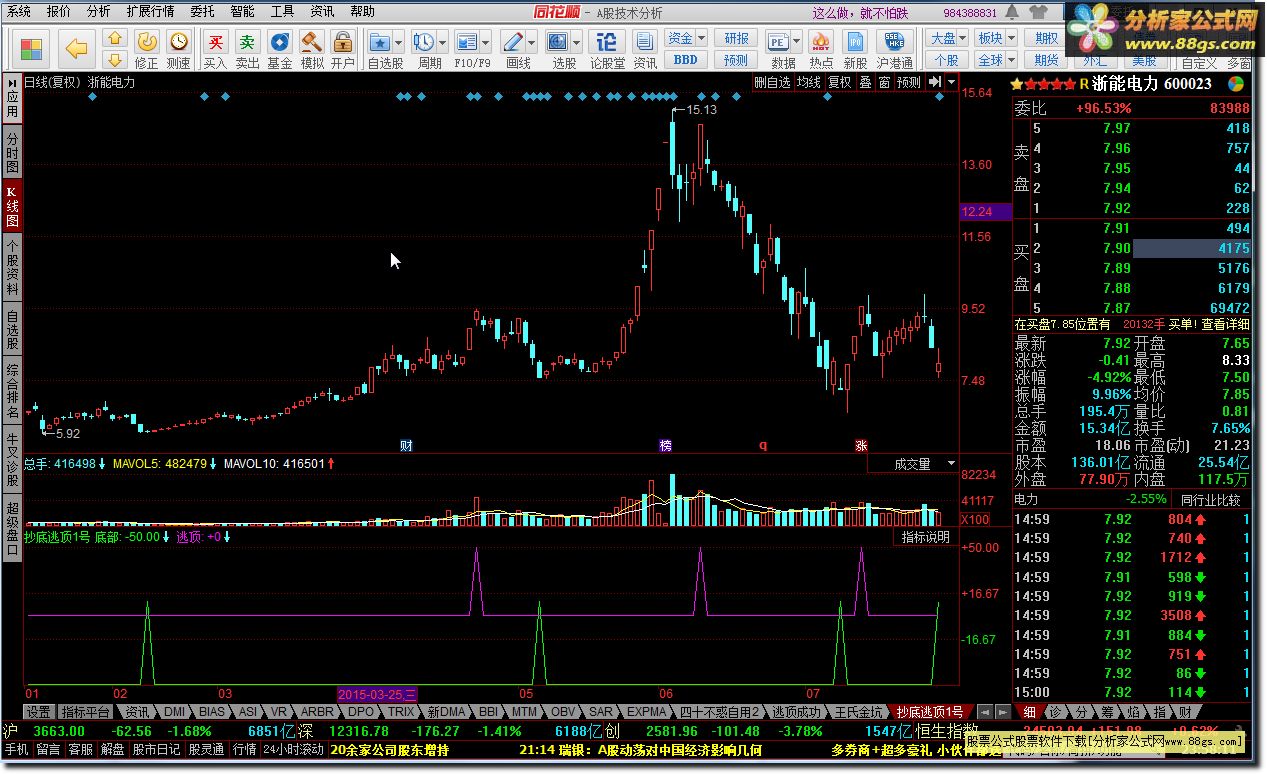Open the 论股堂 forum icon
This screenshot has height=774, width=1267.
(606, 48)
